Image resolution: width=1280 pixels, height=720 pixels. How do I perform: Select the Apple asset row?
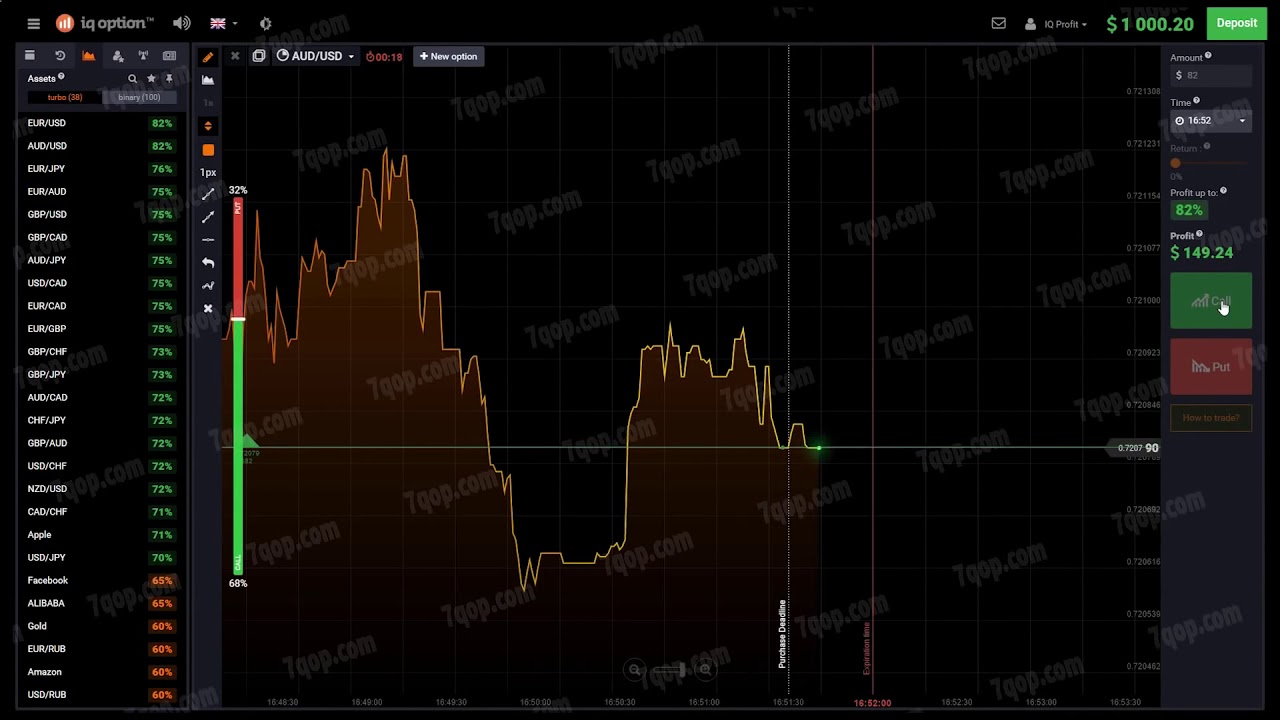pyautogui.click(x=100, y=535)
